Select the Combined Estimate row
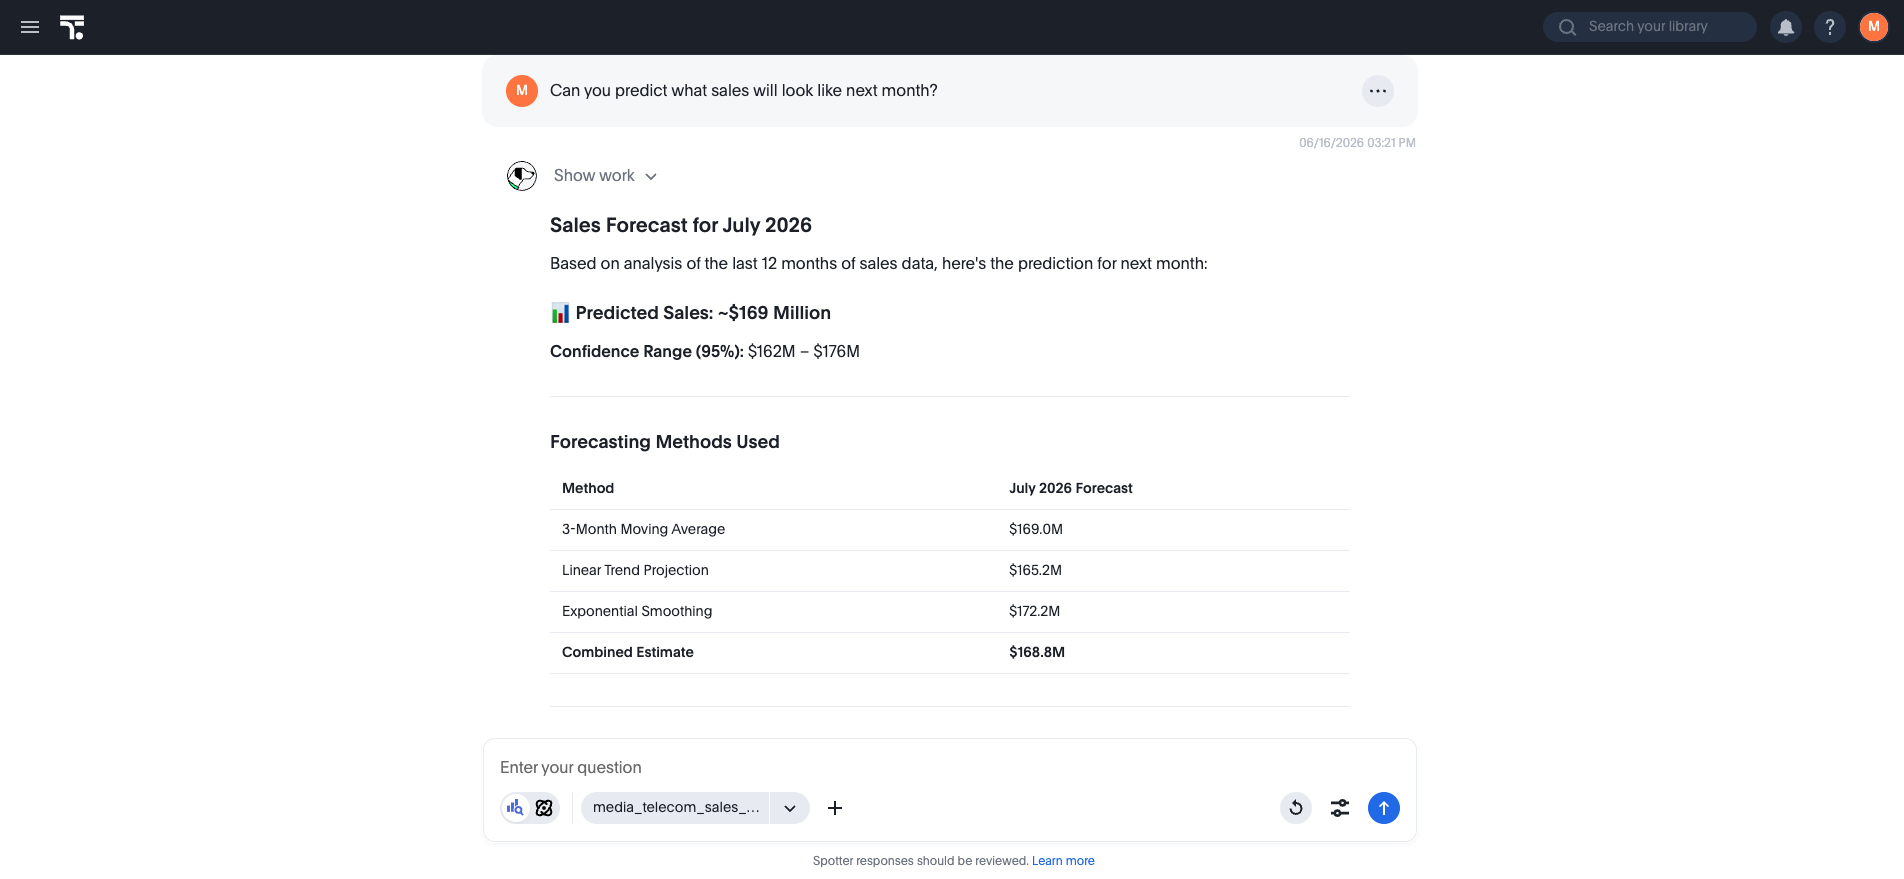 pyautogui.click(x=950, y=653)
